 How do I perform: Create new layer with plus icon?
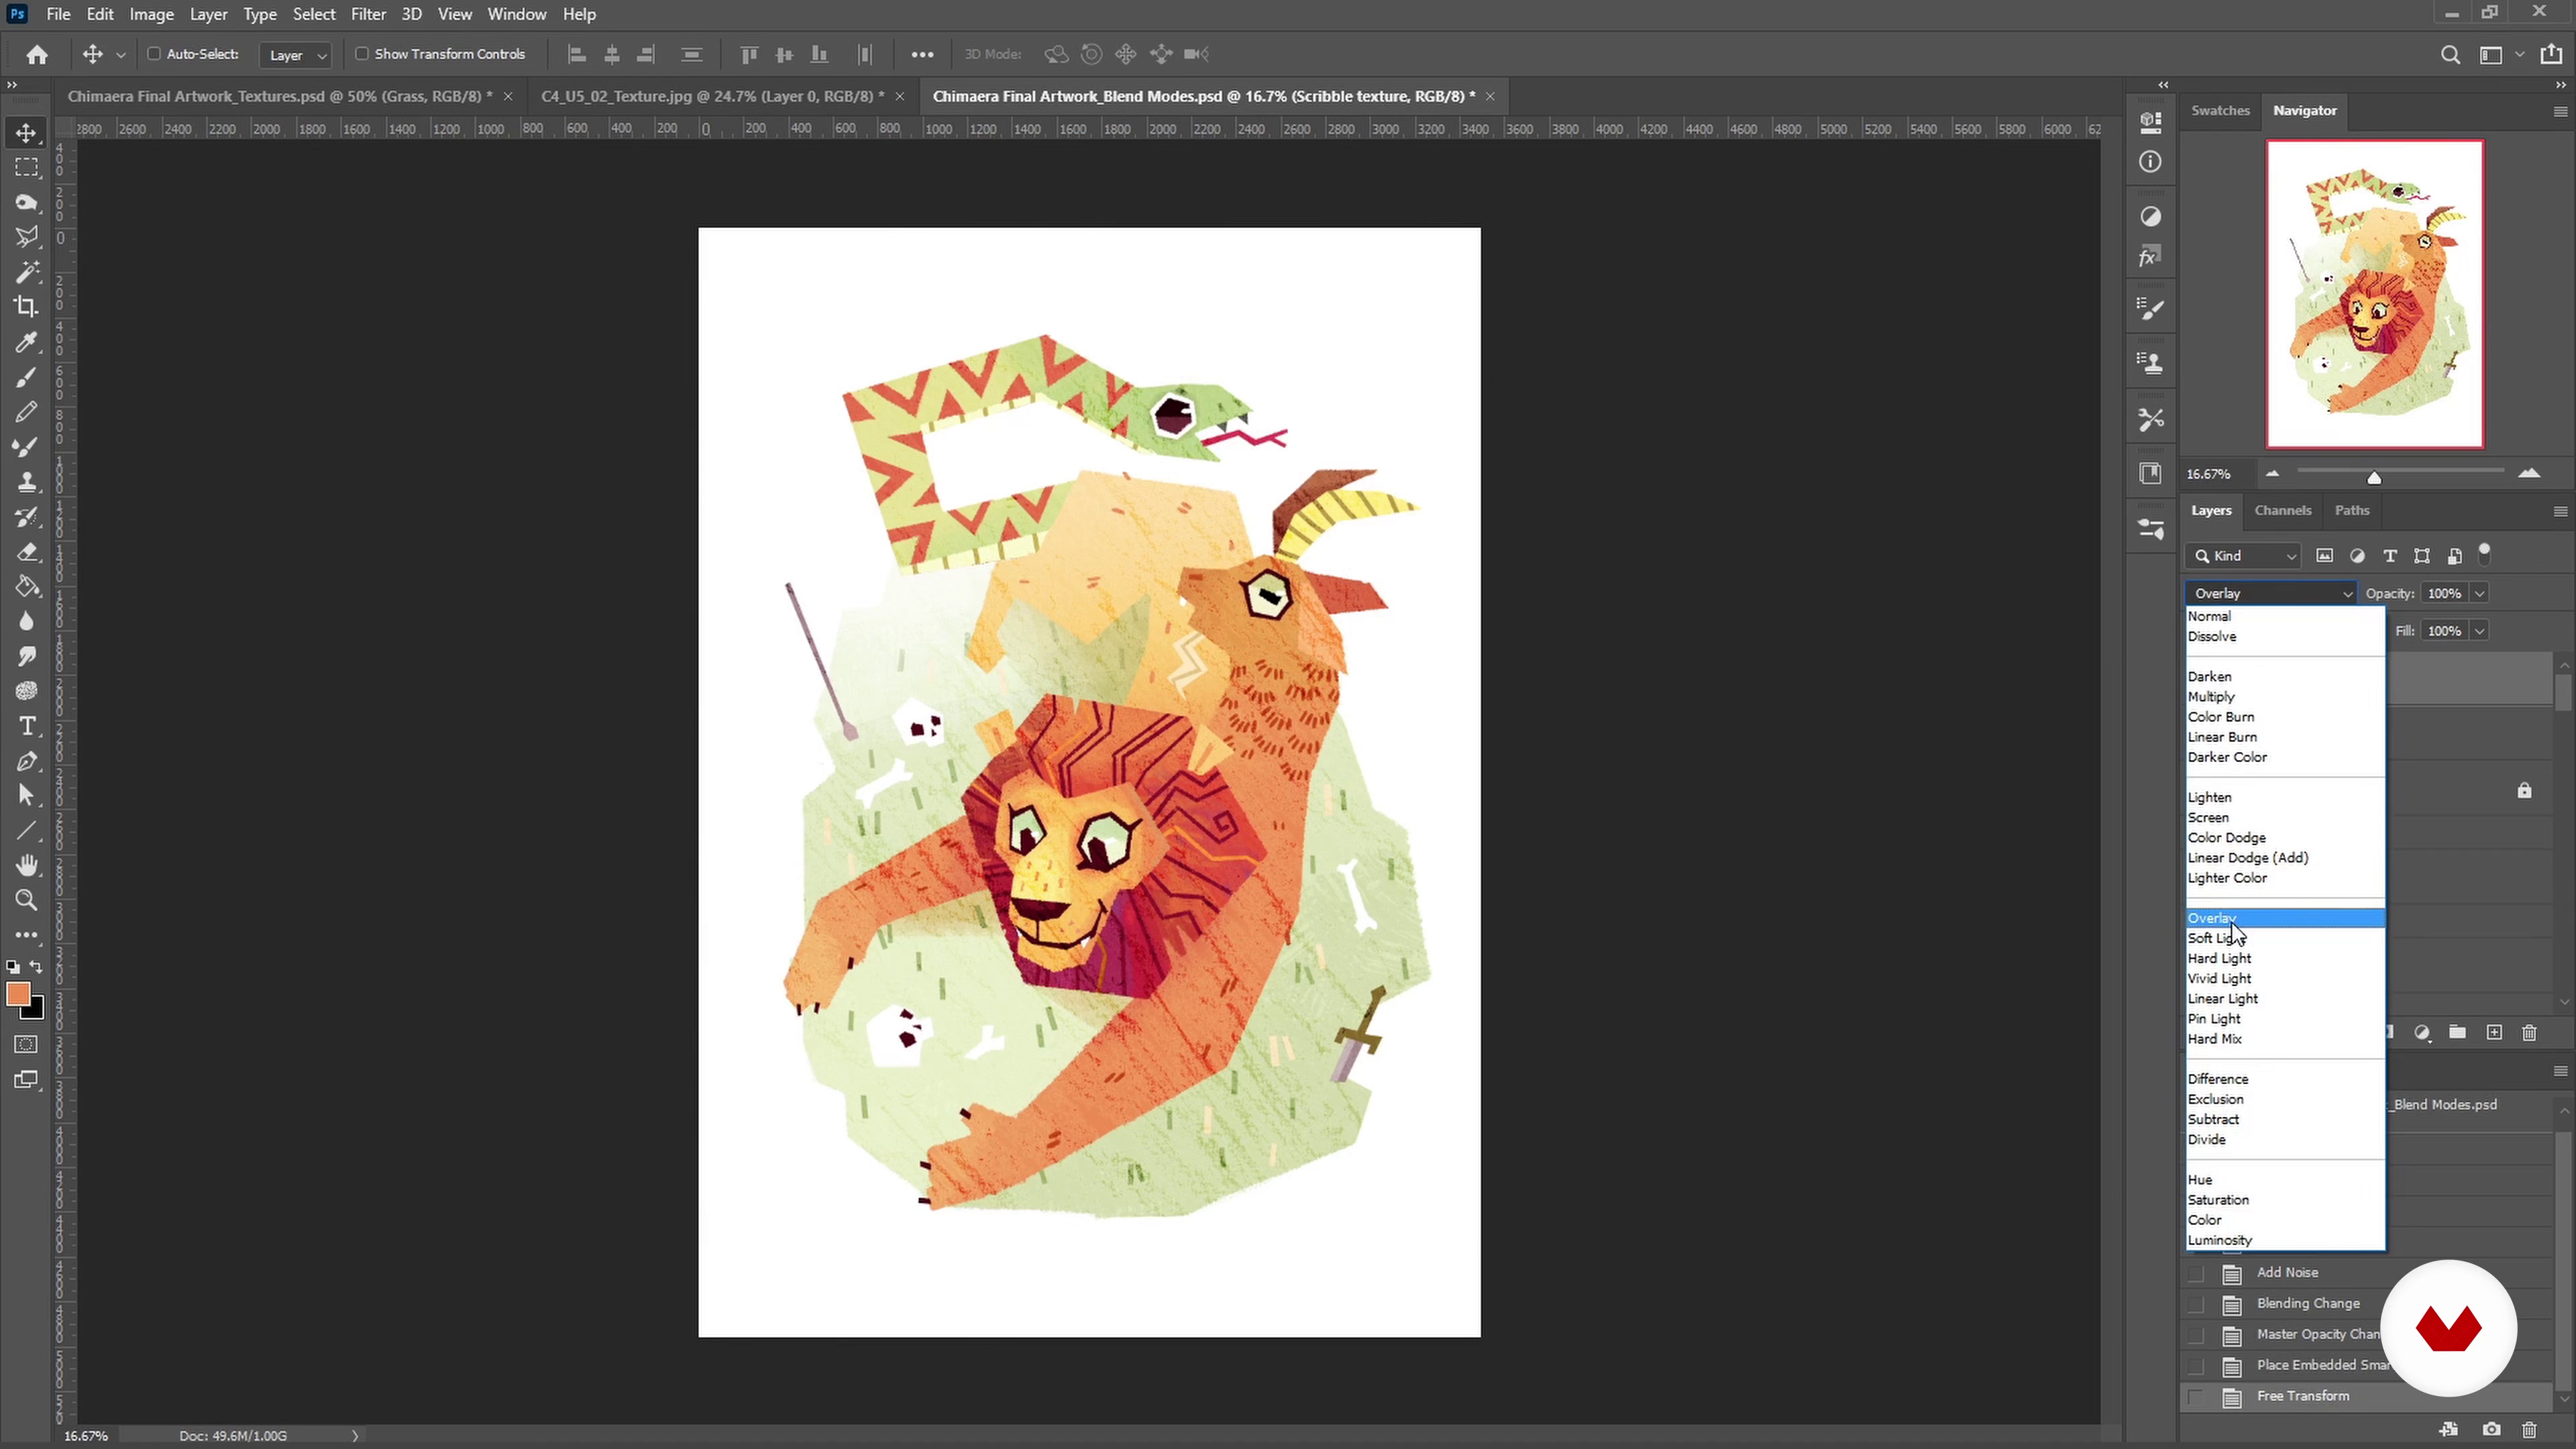click(2494, 1033)
